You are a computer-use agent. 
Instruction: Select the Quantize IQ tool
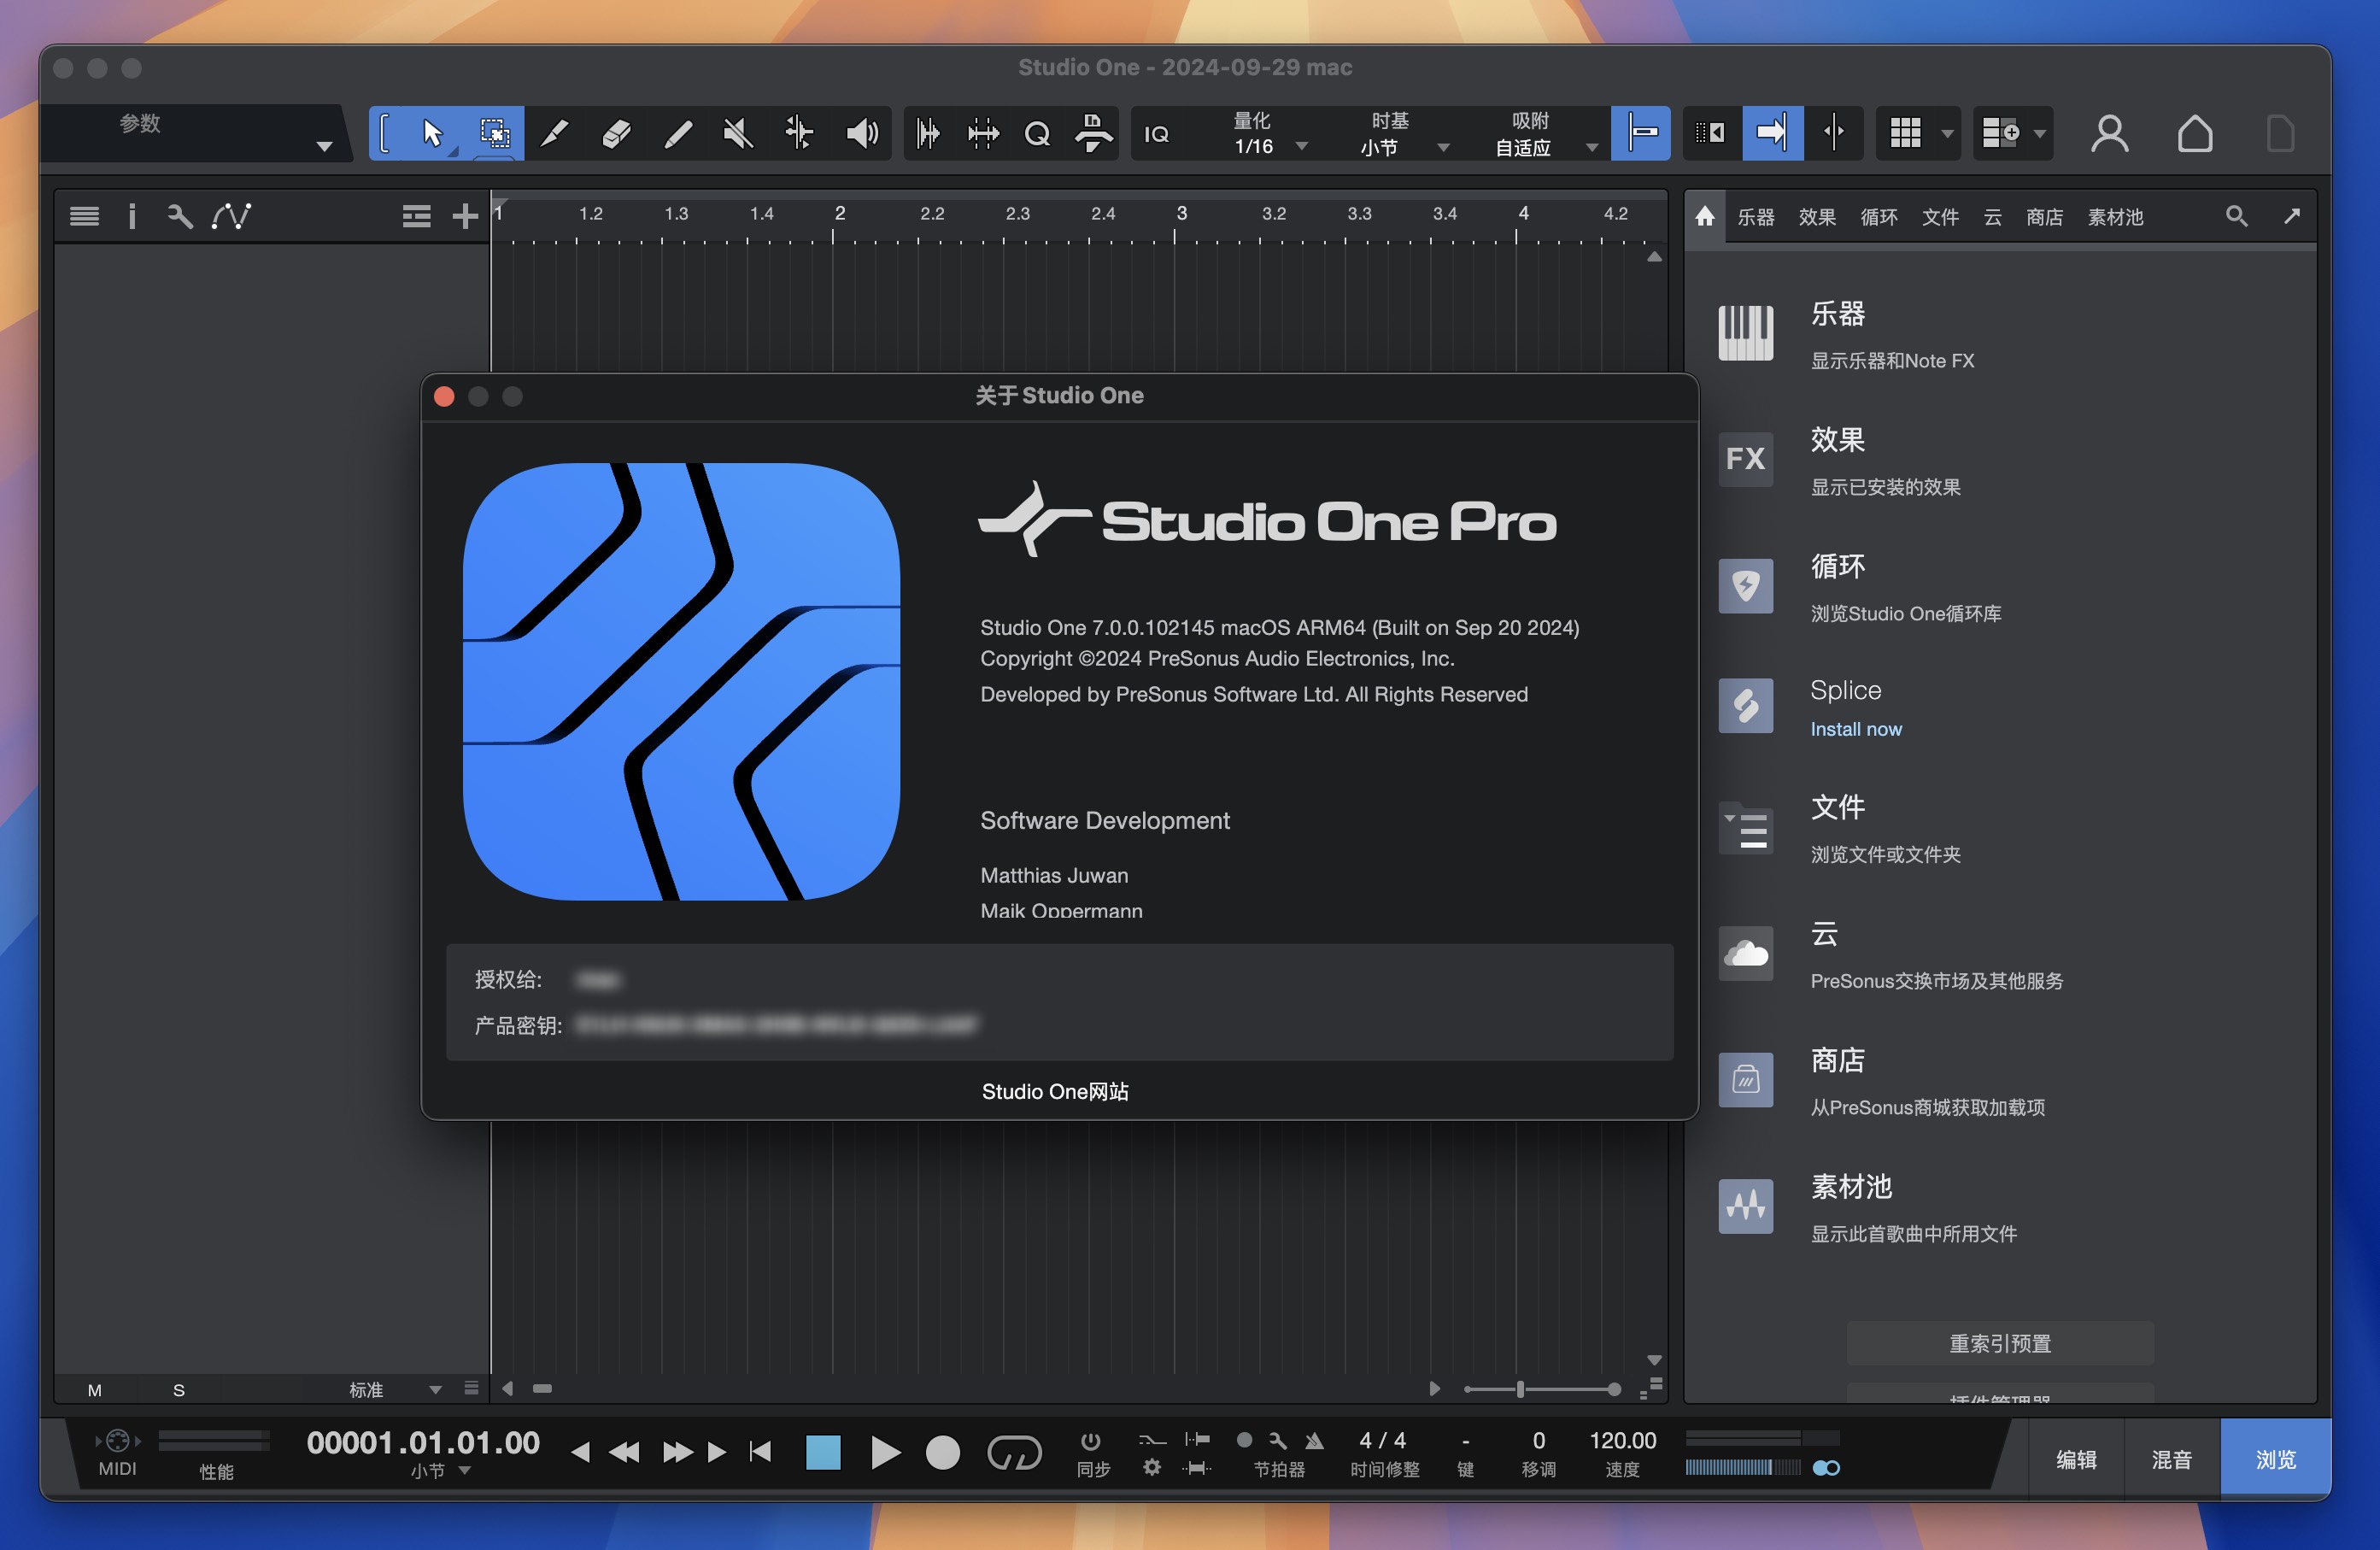coord(1155,132)
